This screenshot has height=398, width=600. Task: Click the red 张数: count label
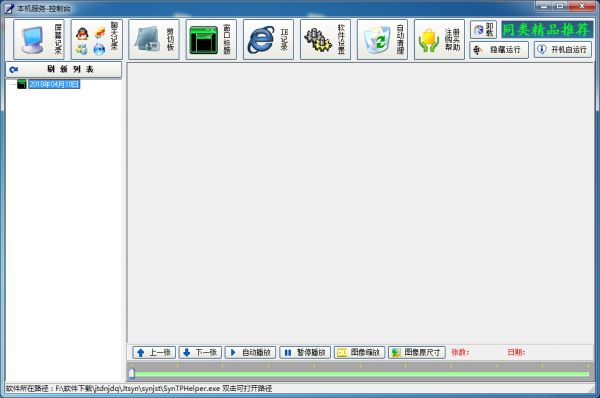460,352
